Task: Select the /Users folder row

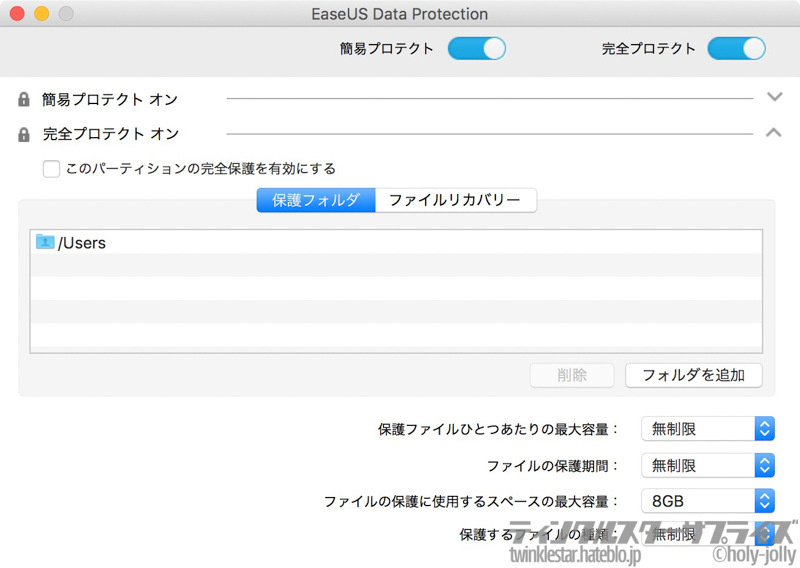Action: click(x=396, y=242)
